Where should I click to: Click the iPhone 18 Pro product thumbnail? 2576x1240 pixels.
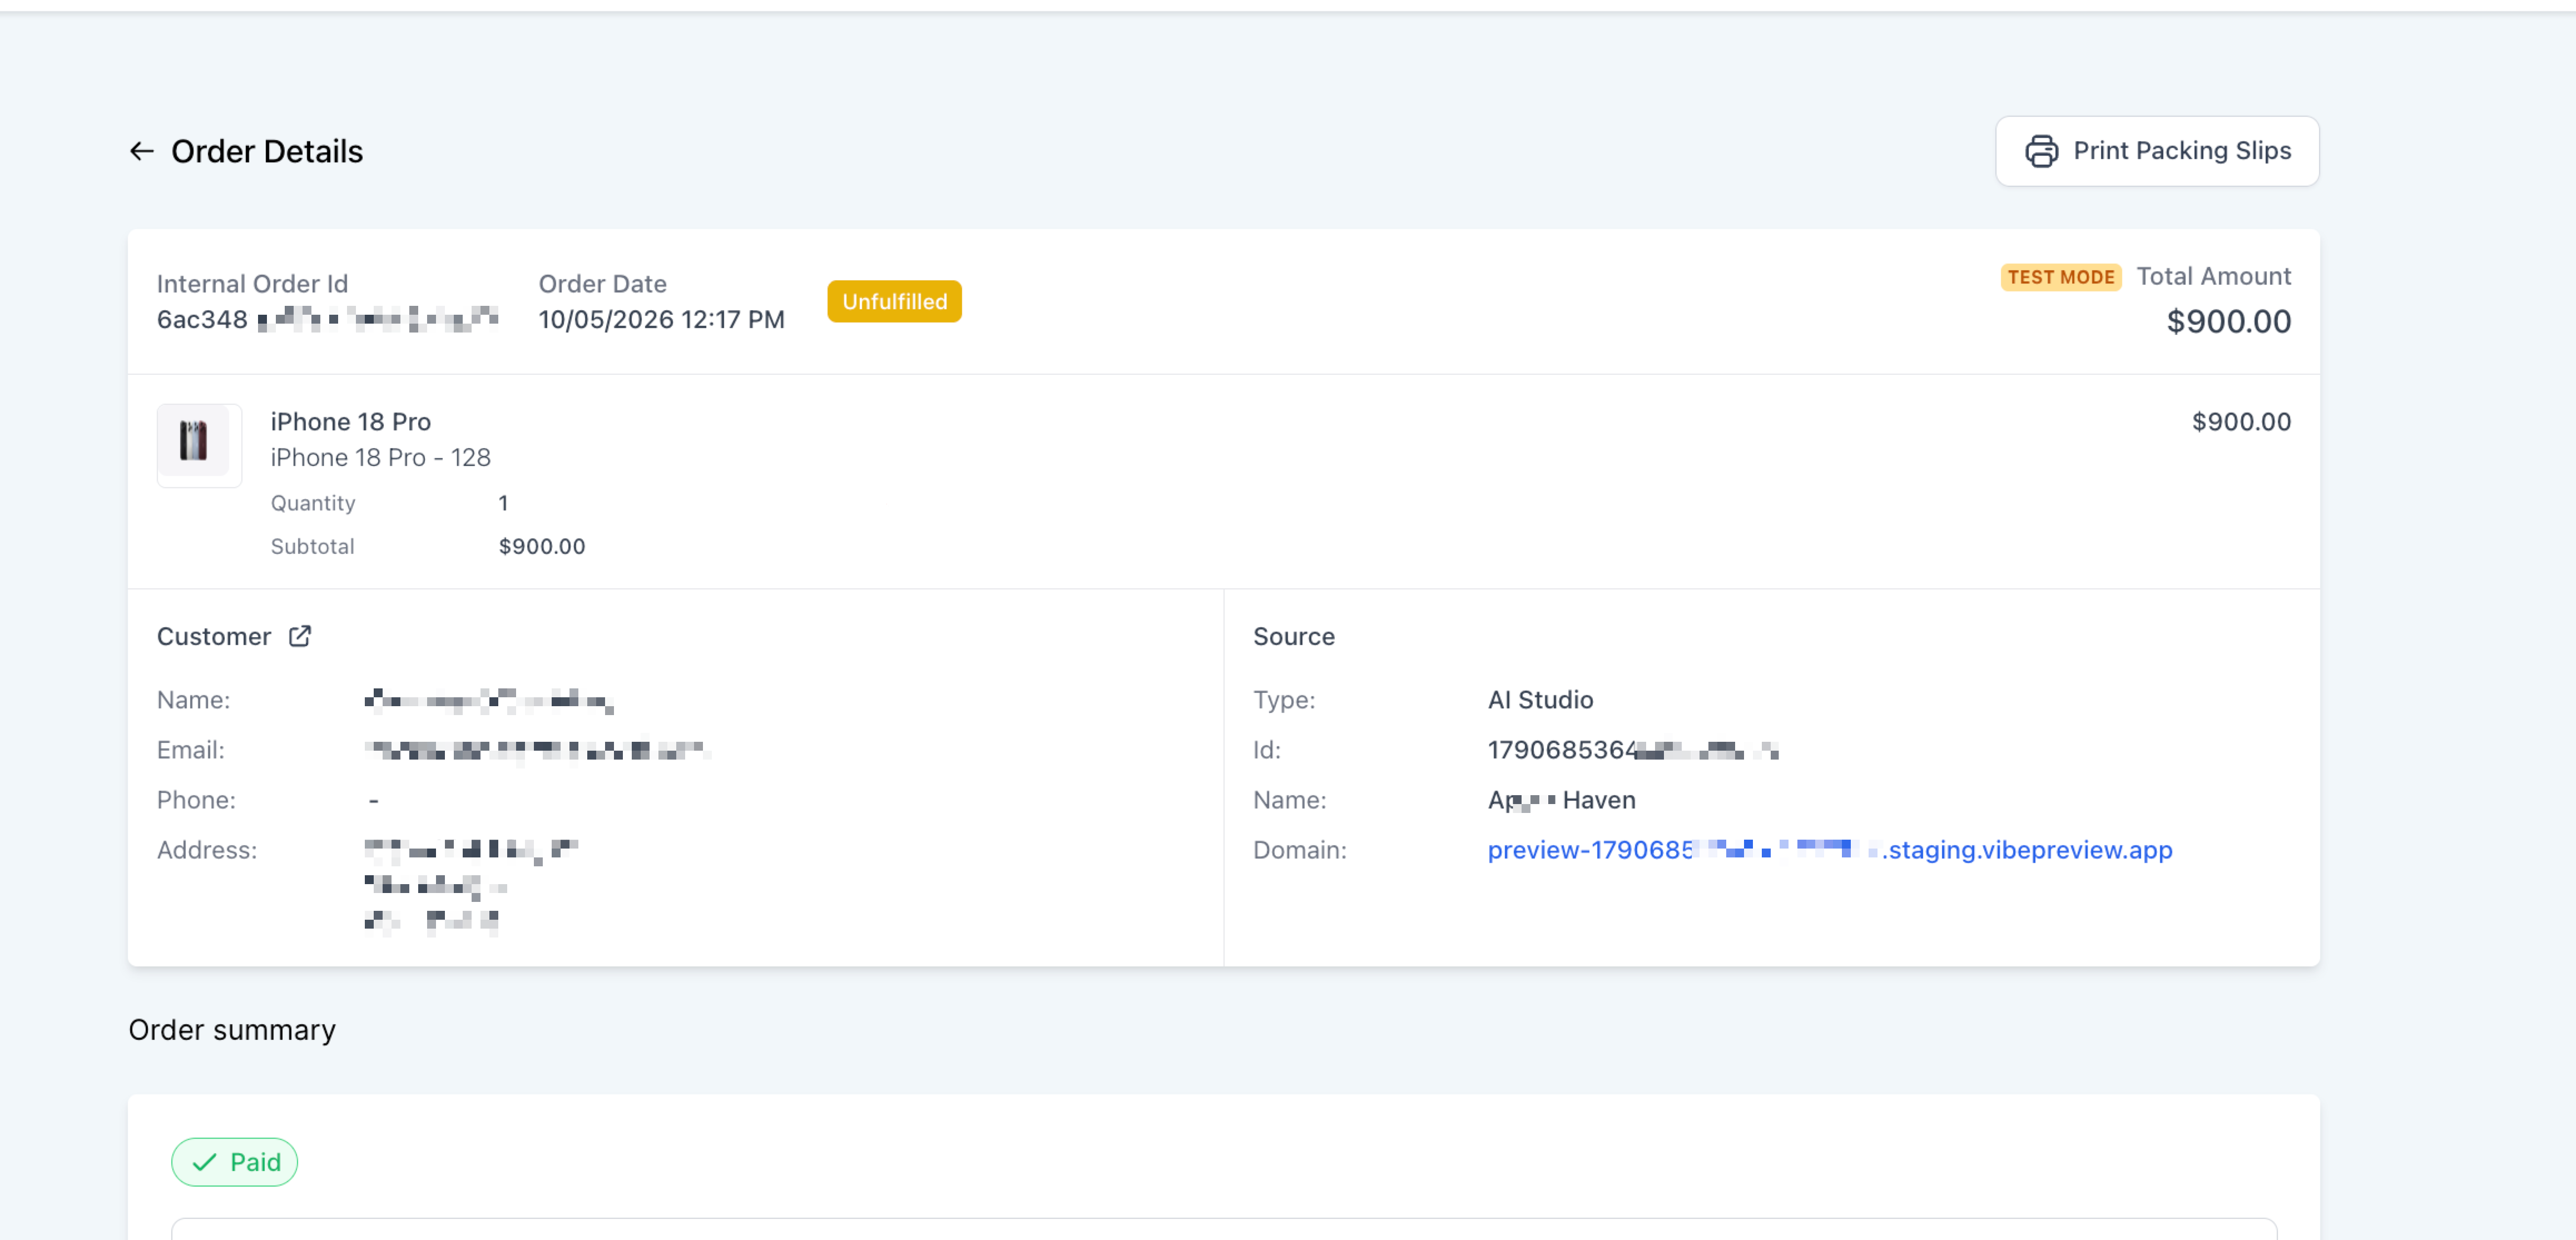(x=199, y=445)
